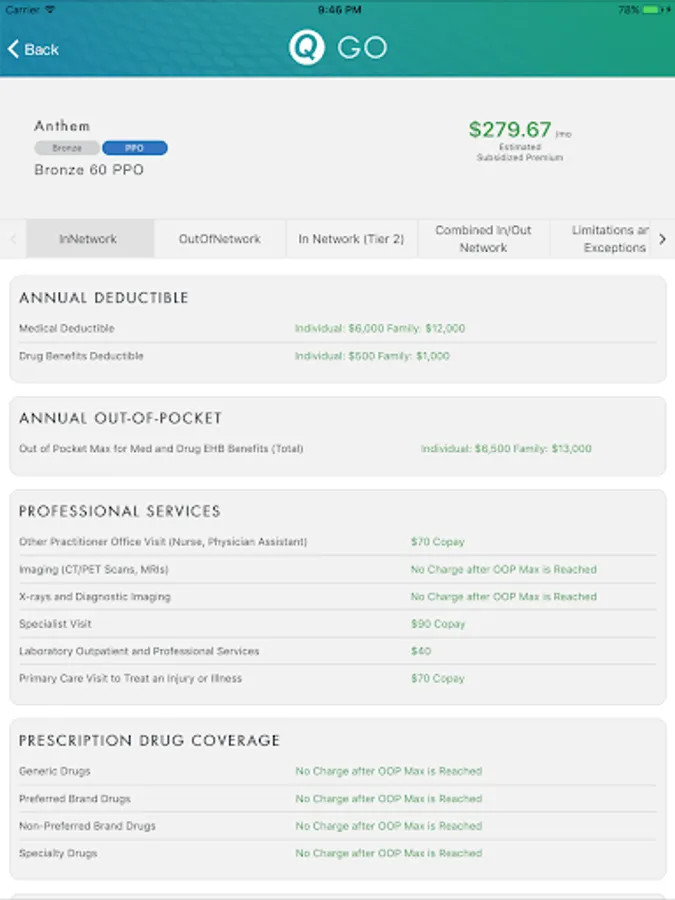Tap the Bronze tier badge

click(x=67, y=148)
